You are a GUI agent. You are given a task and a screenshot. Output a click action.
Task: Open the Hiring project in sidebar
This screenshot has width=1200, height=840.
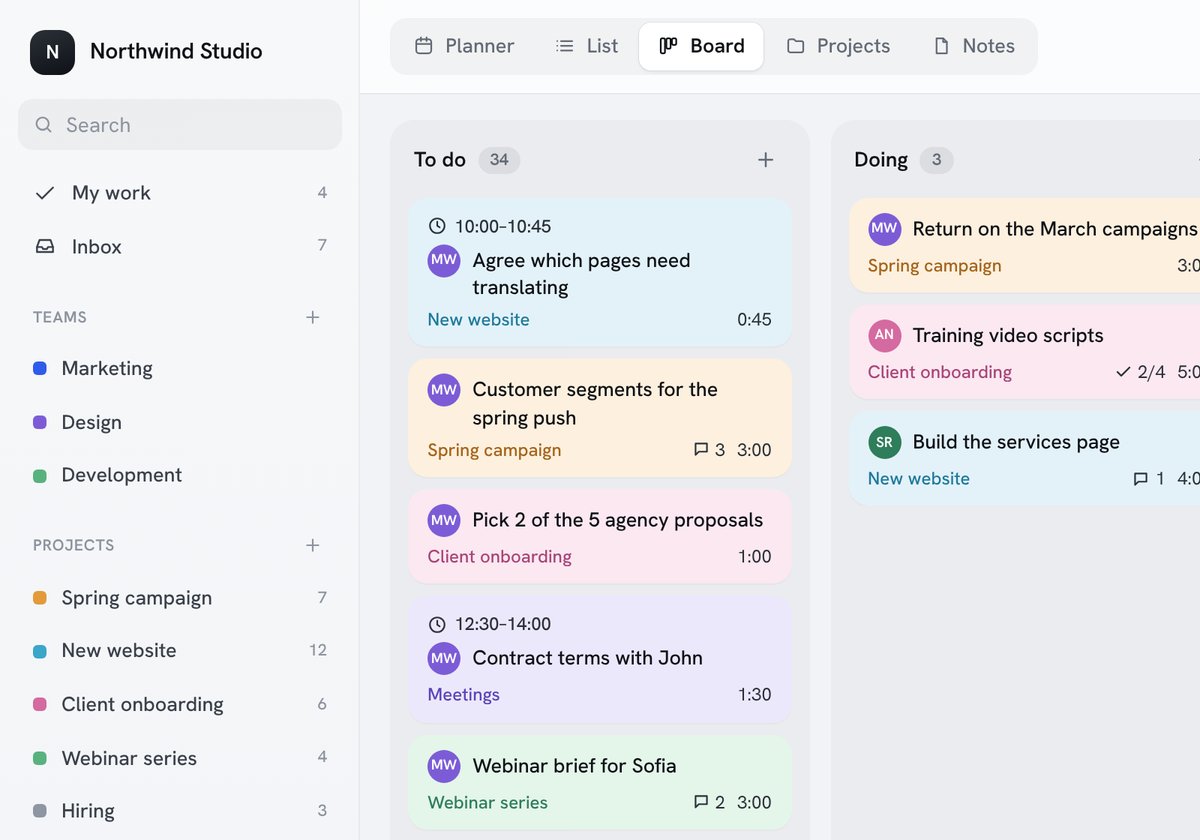[x=180, y=811]
